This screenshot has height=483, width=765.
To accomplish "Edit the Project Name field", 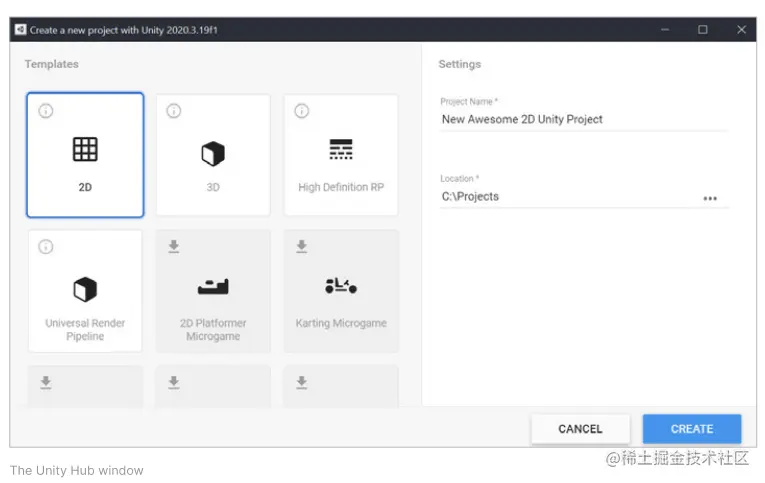I will [x=584, y=120].
